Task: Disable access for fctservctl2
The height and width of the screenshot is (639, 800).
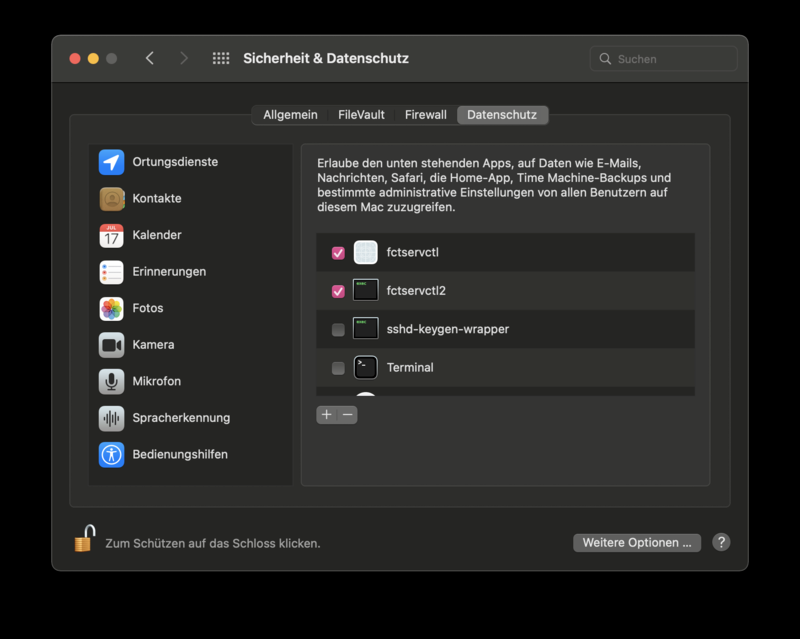Action: pyautogui.click(x=338, y=291)
